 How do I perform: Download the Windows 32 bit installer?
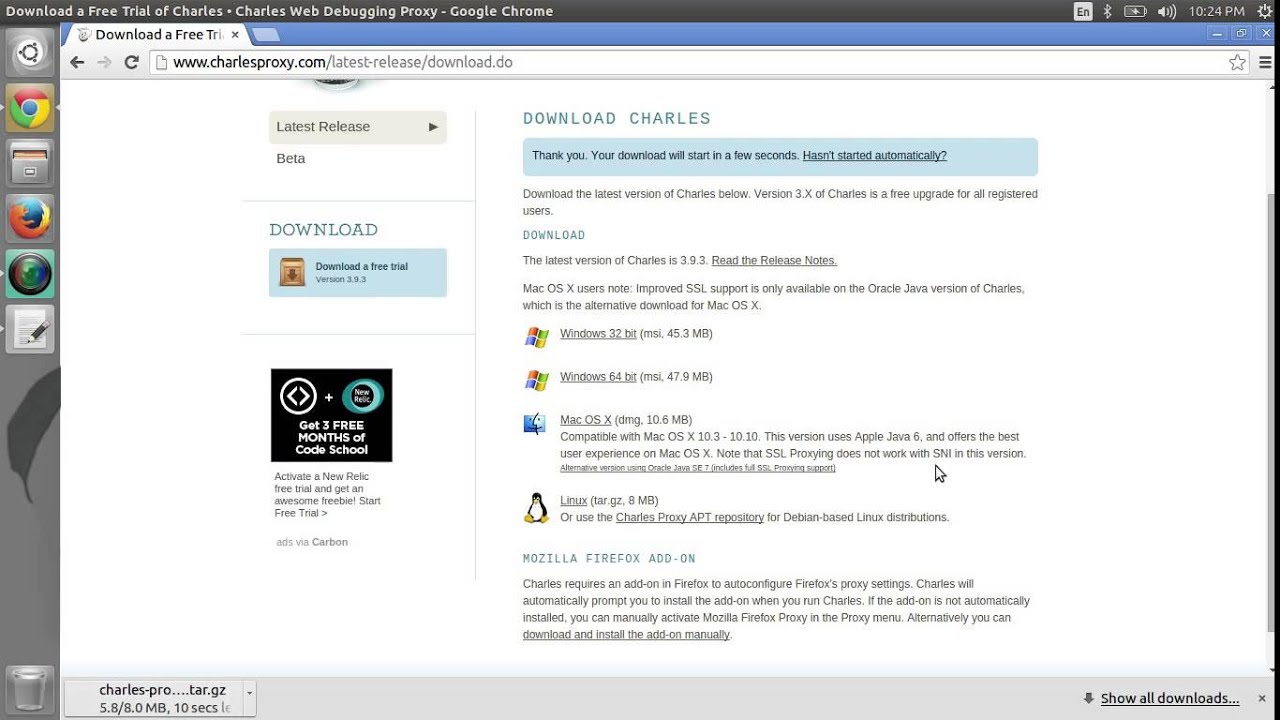tap(598, 334)
